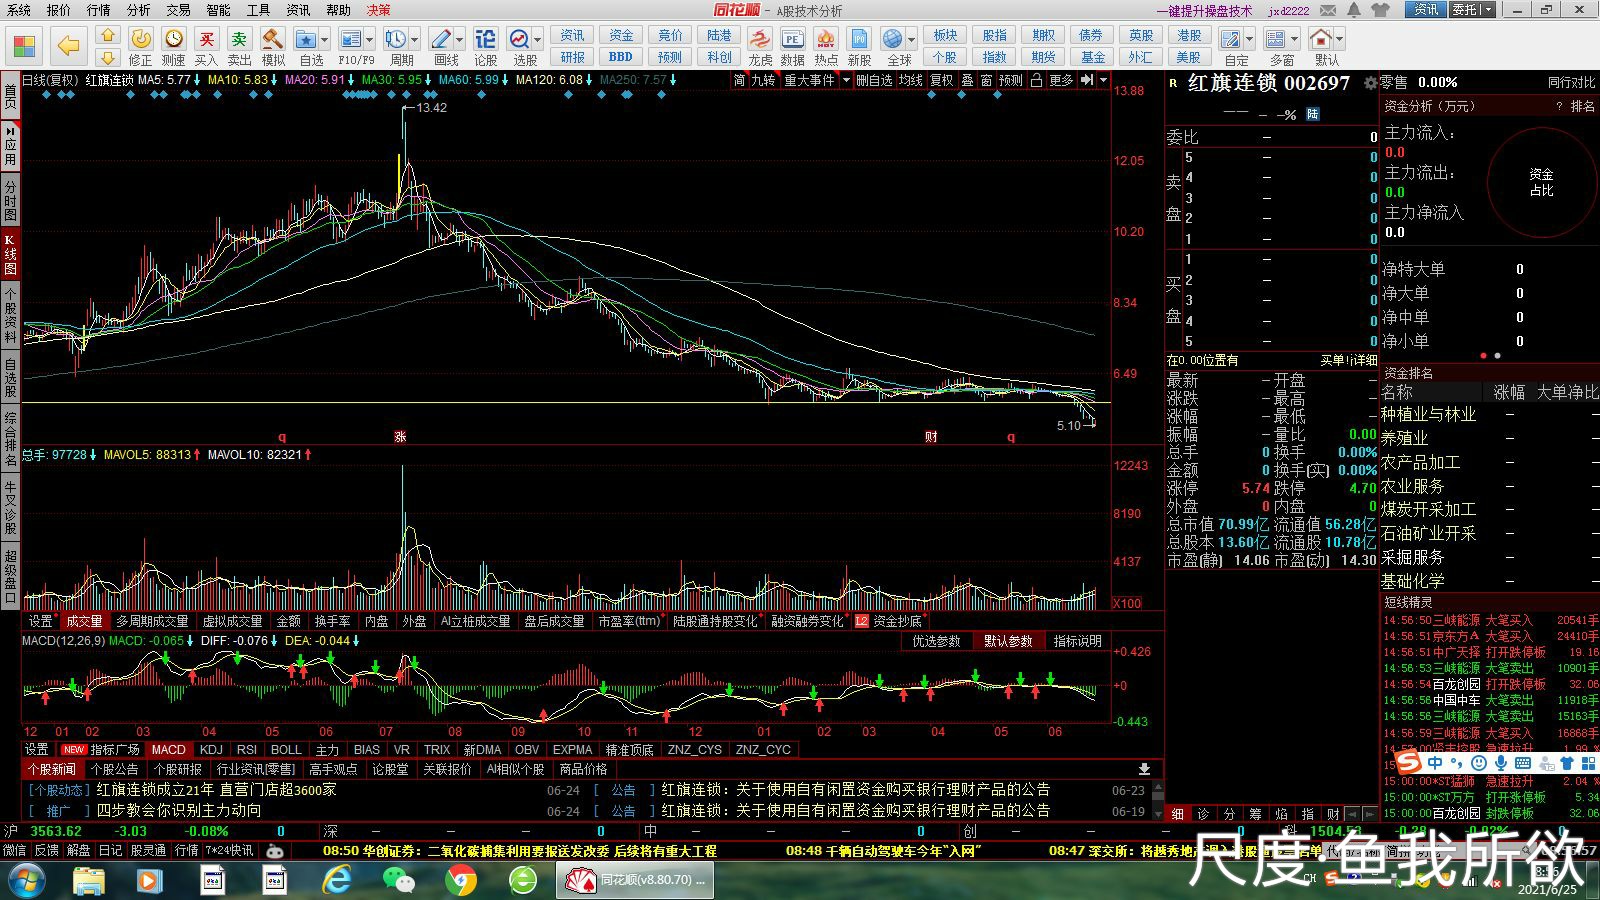Click 同行对比 peer comparison link

point(1571,83)
